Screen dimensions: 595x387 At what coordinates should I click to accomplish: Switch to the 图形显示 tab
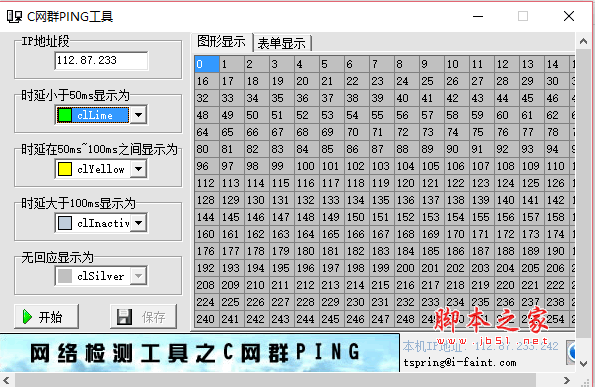[x=221, y=42]
